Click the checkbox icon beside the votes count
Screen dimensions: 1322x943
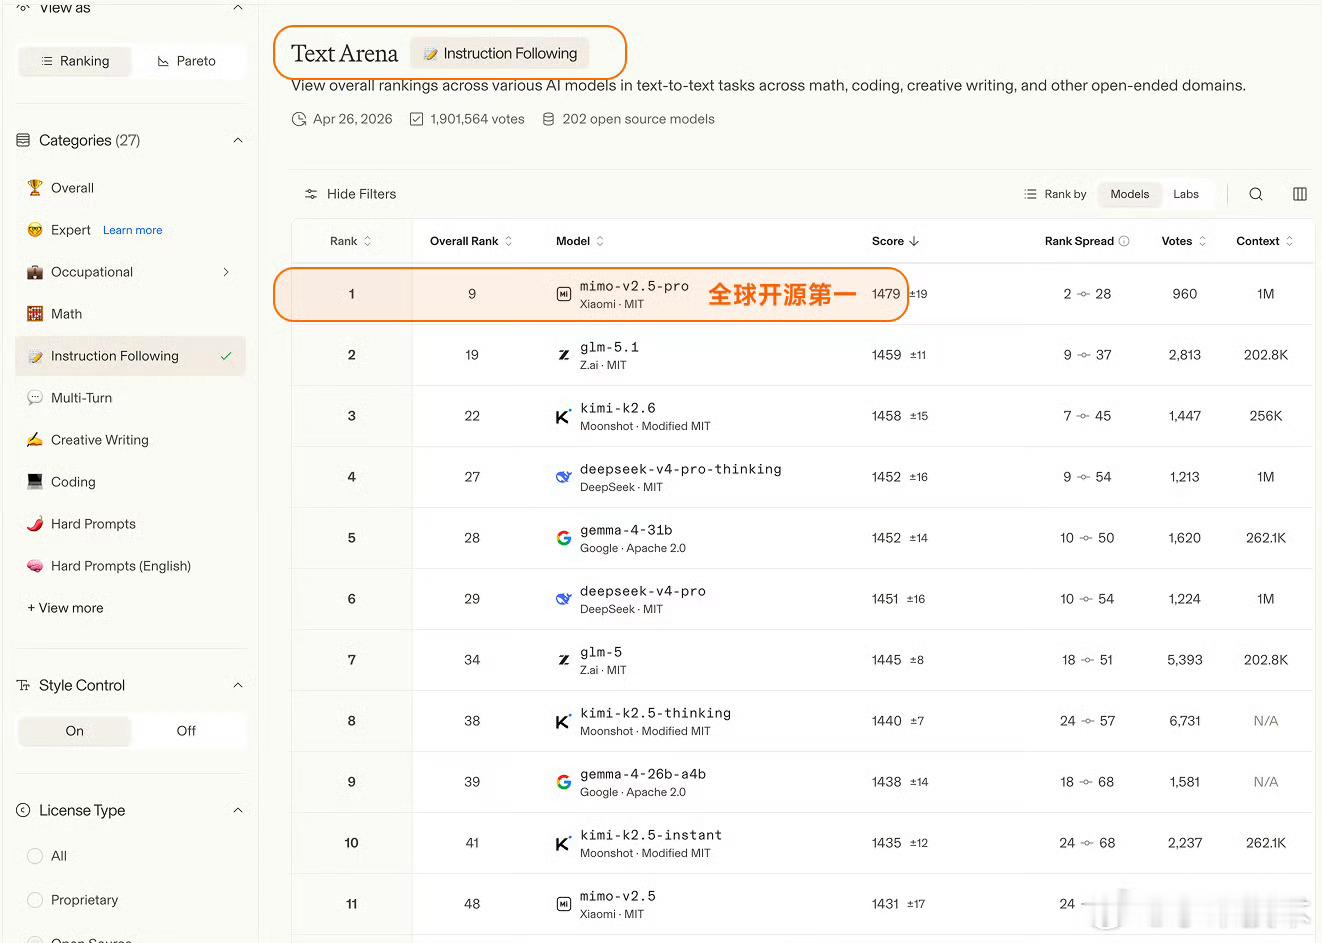click(417, 119)
